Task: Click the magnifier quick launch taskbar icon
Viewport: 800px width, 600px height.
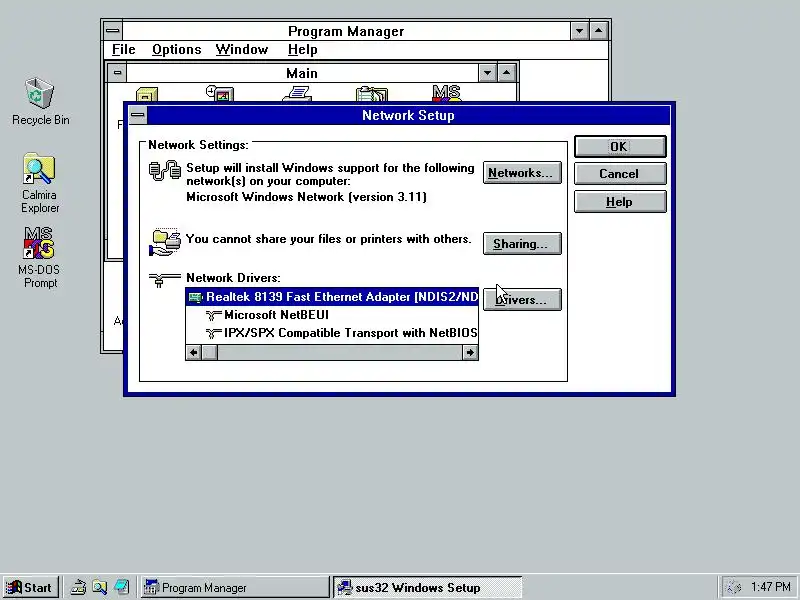Action: pyautogui.click(x=100, y=588)
